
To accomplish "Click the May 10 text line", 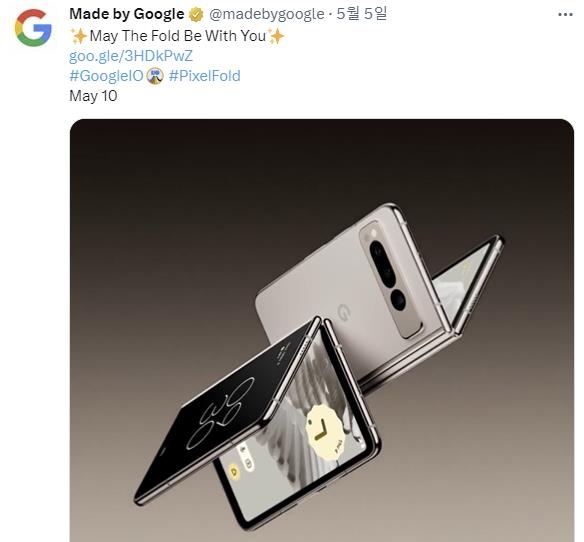I will (x=93, y=96).
